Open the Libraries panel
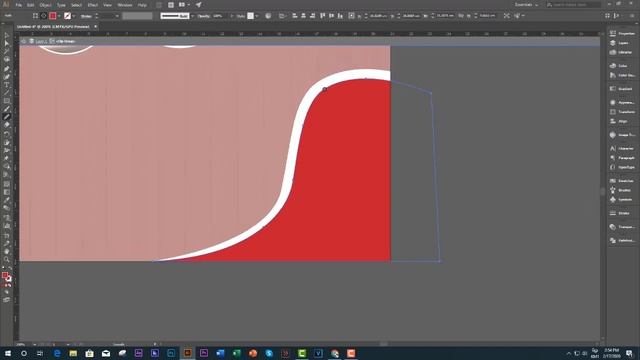 (622, 52)
